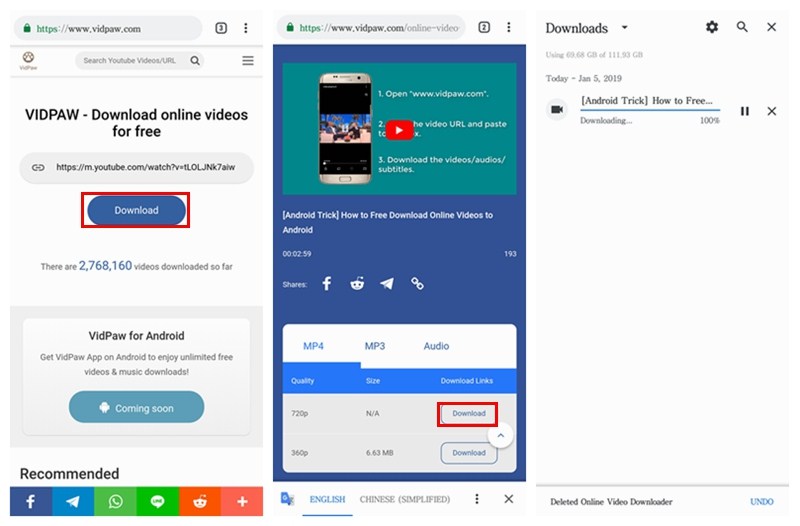Click the video camera icon of the download
The height and width of the screenshot is (526, 800).
click(x=557, y=110)
